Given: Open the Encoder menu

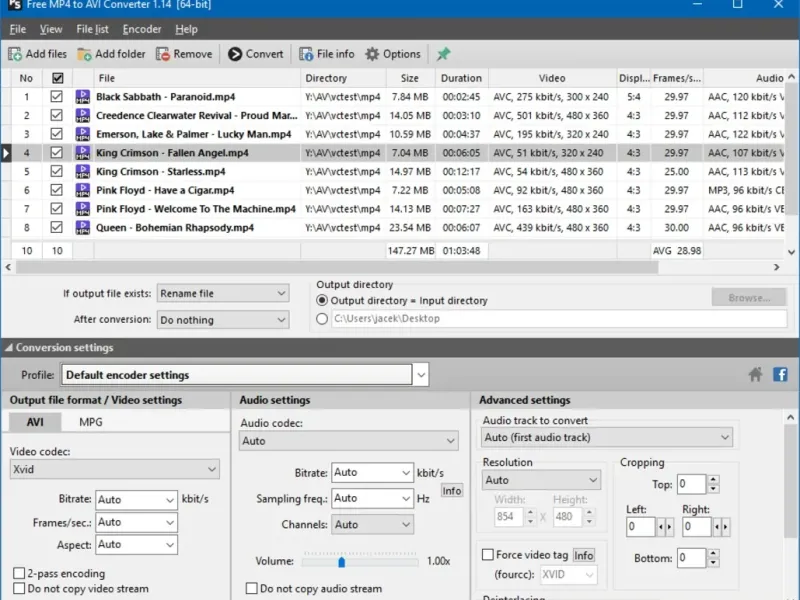Looking at the screenshot, I should [x=142, y=30].
